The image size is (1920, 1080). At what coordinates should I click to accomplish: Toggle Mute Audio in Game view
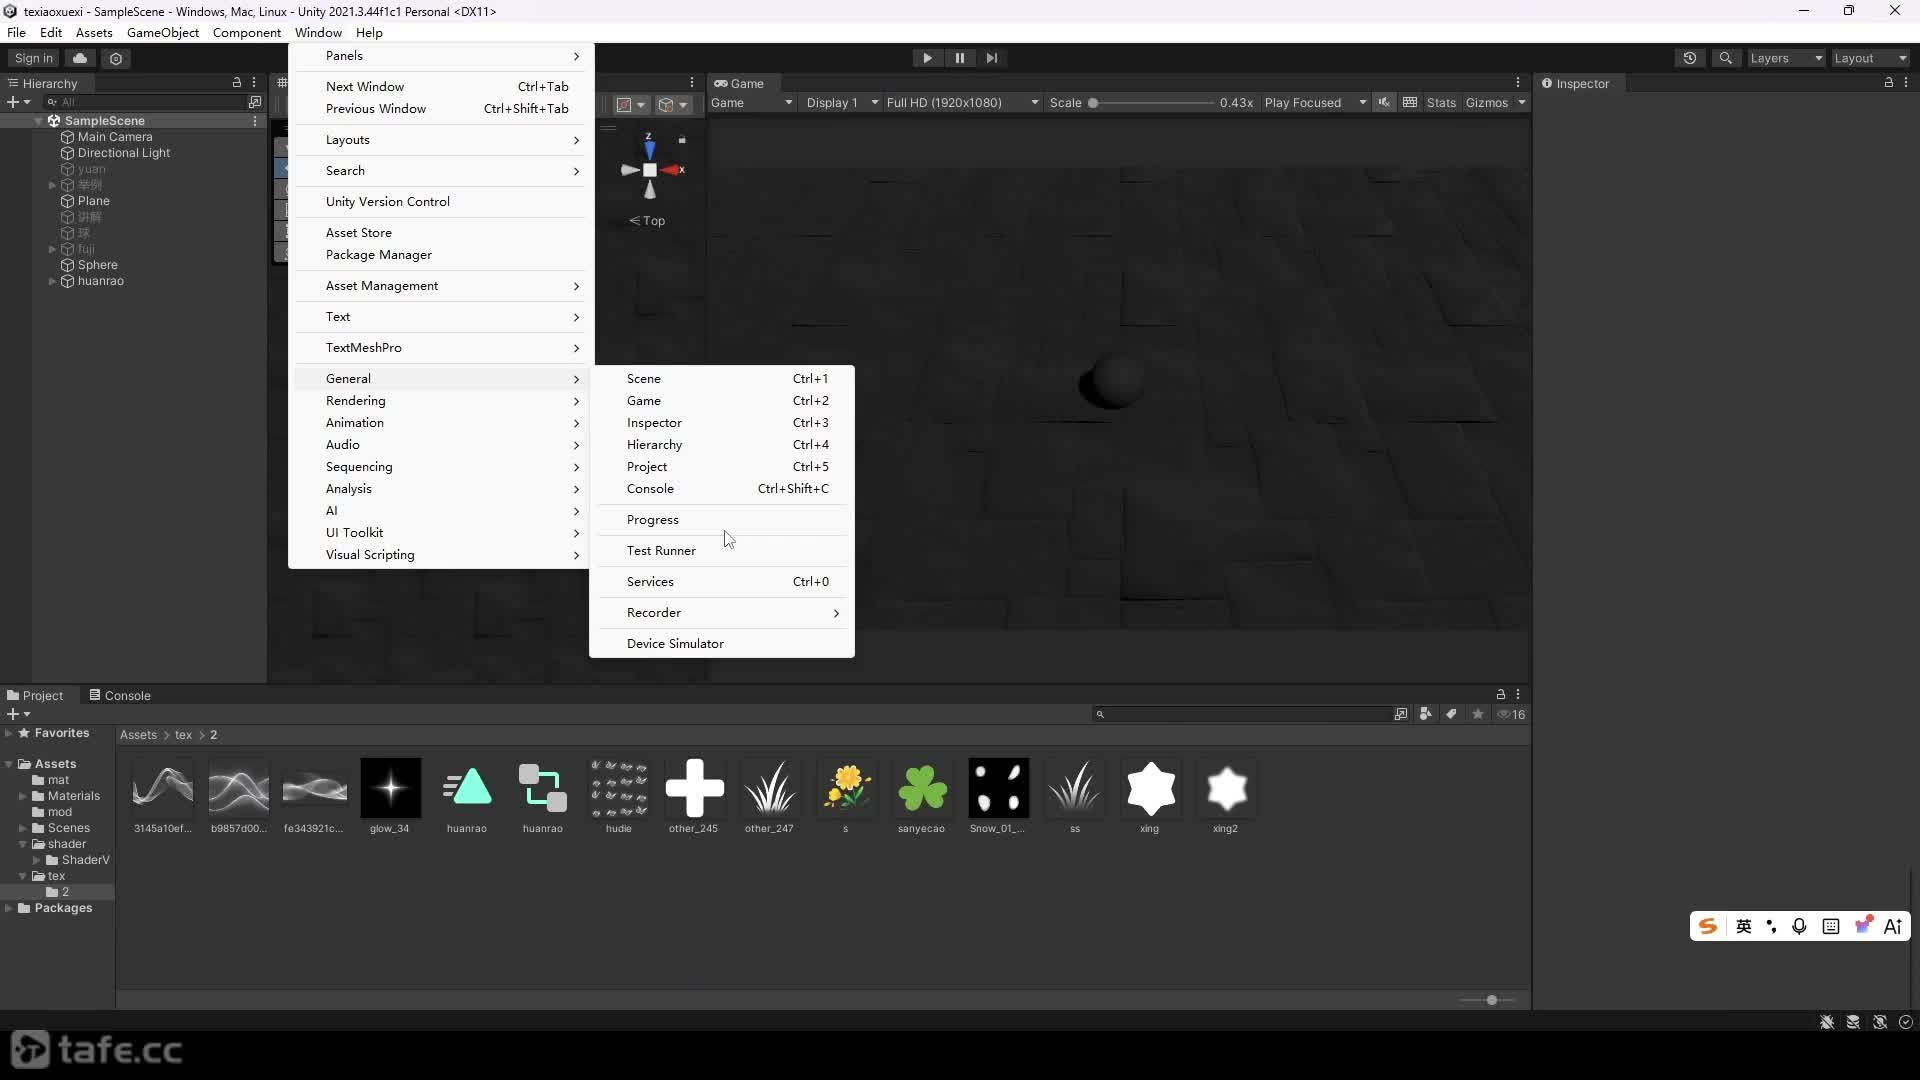[x=1384, y=102]
